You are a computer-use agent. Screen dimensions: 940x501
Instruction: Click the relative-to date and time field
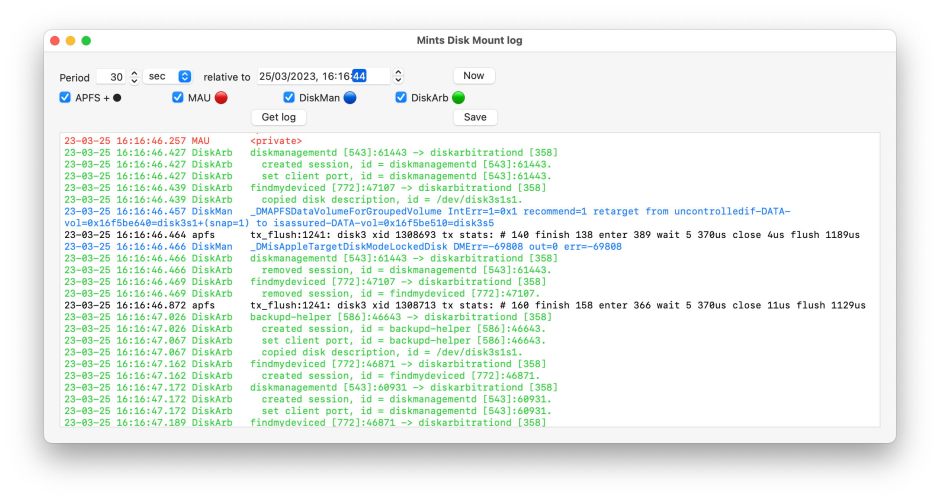pos(312,76)
